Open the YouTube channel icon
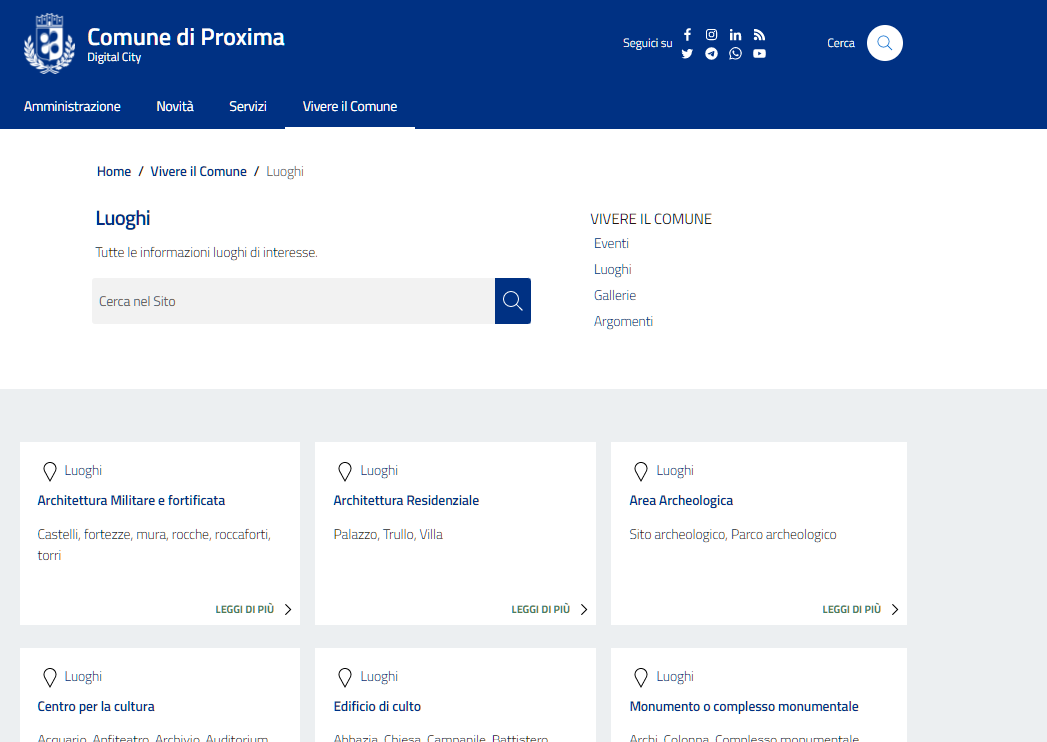The width and height of the screenshot is (1047, 742). click(x=759, y=54)
